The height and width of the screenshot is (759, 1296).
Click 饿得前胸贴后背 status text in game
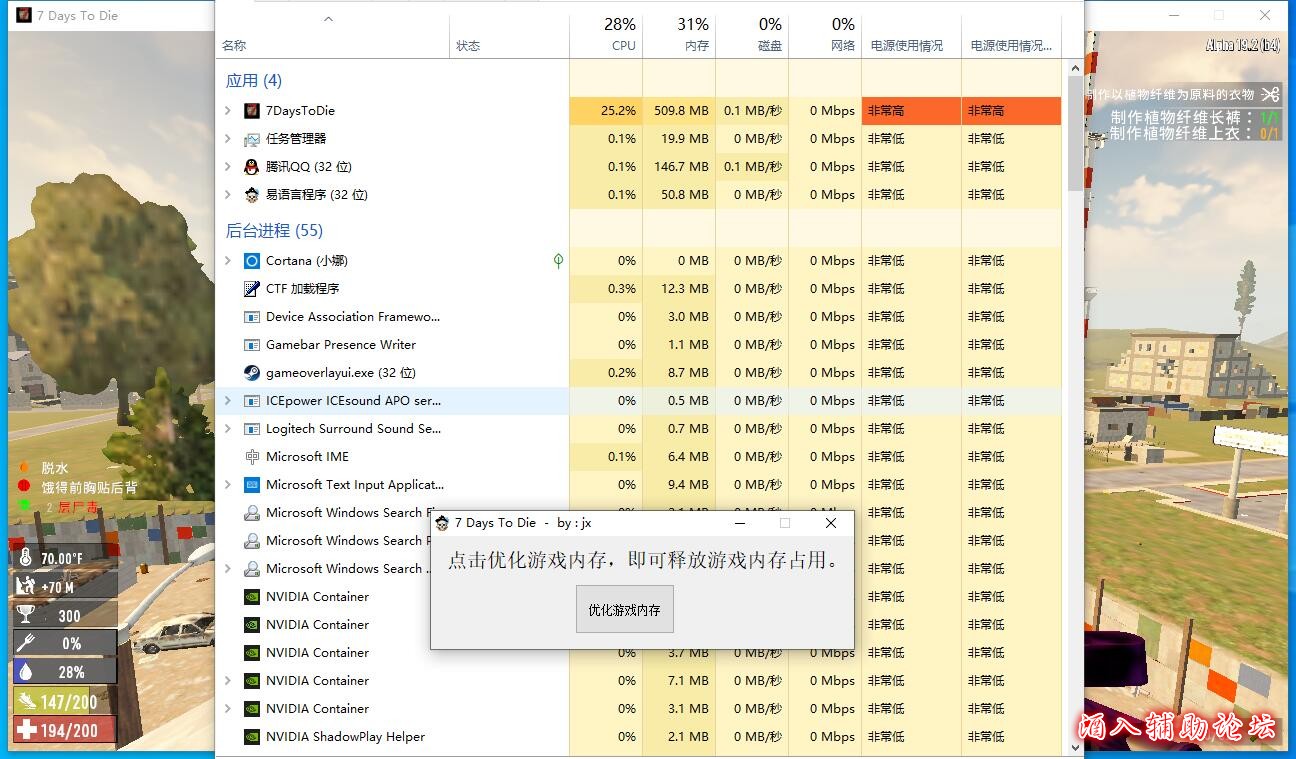pyautogui.click(x=89, y=488)
